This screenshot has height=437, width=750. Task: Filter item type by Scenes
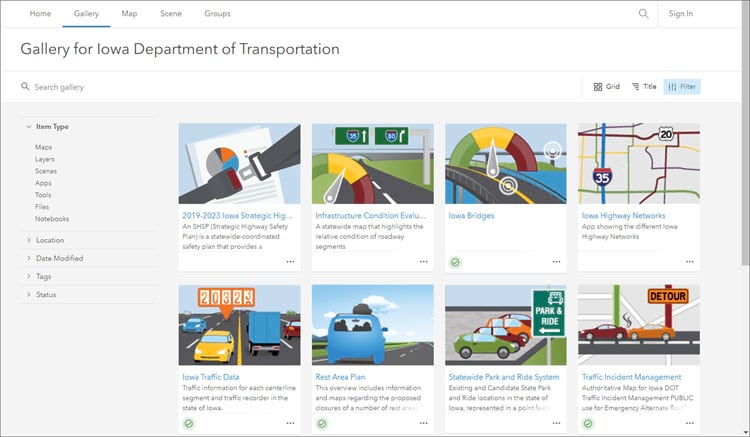click(45, 171)
